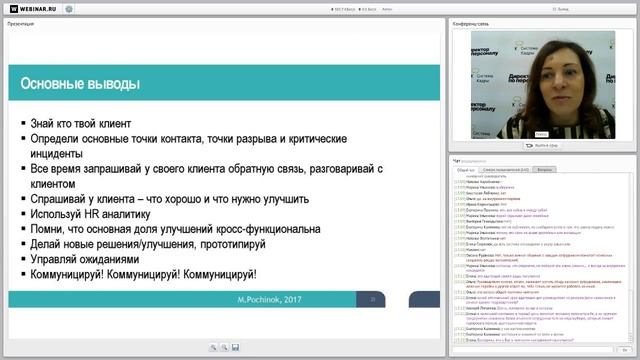The image size is (640, 360).
Task: Click the slide number badge in footer
Action: (x=371, y=300)
